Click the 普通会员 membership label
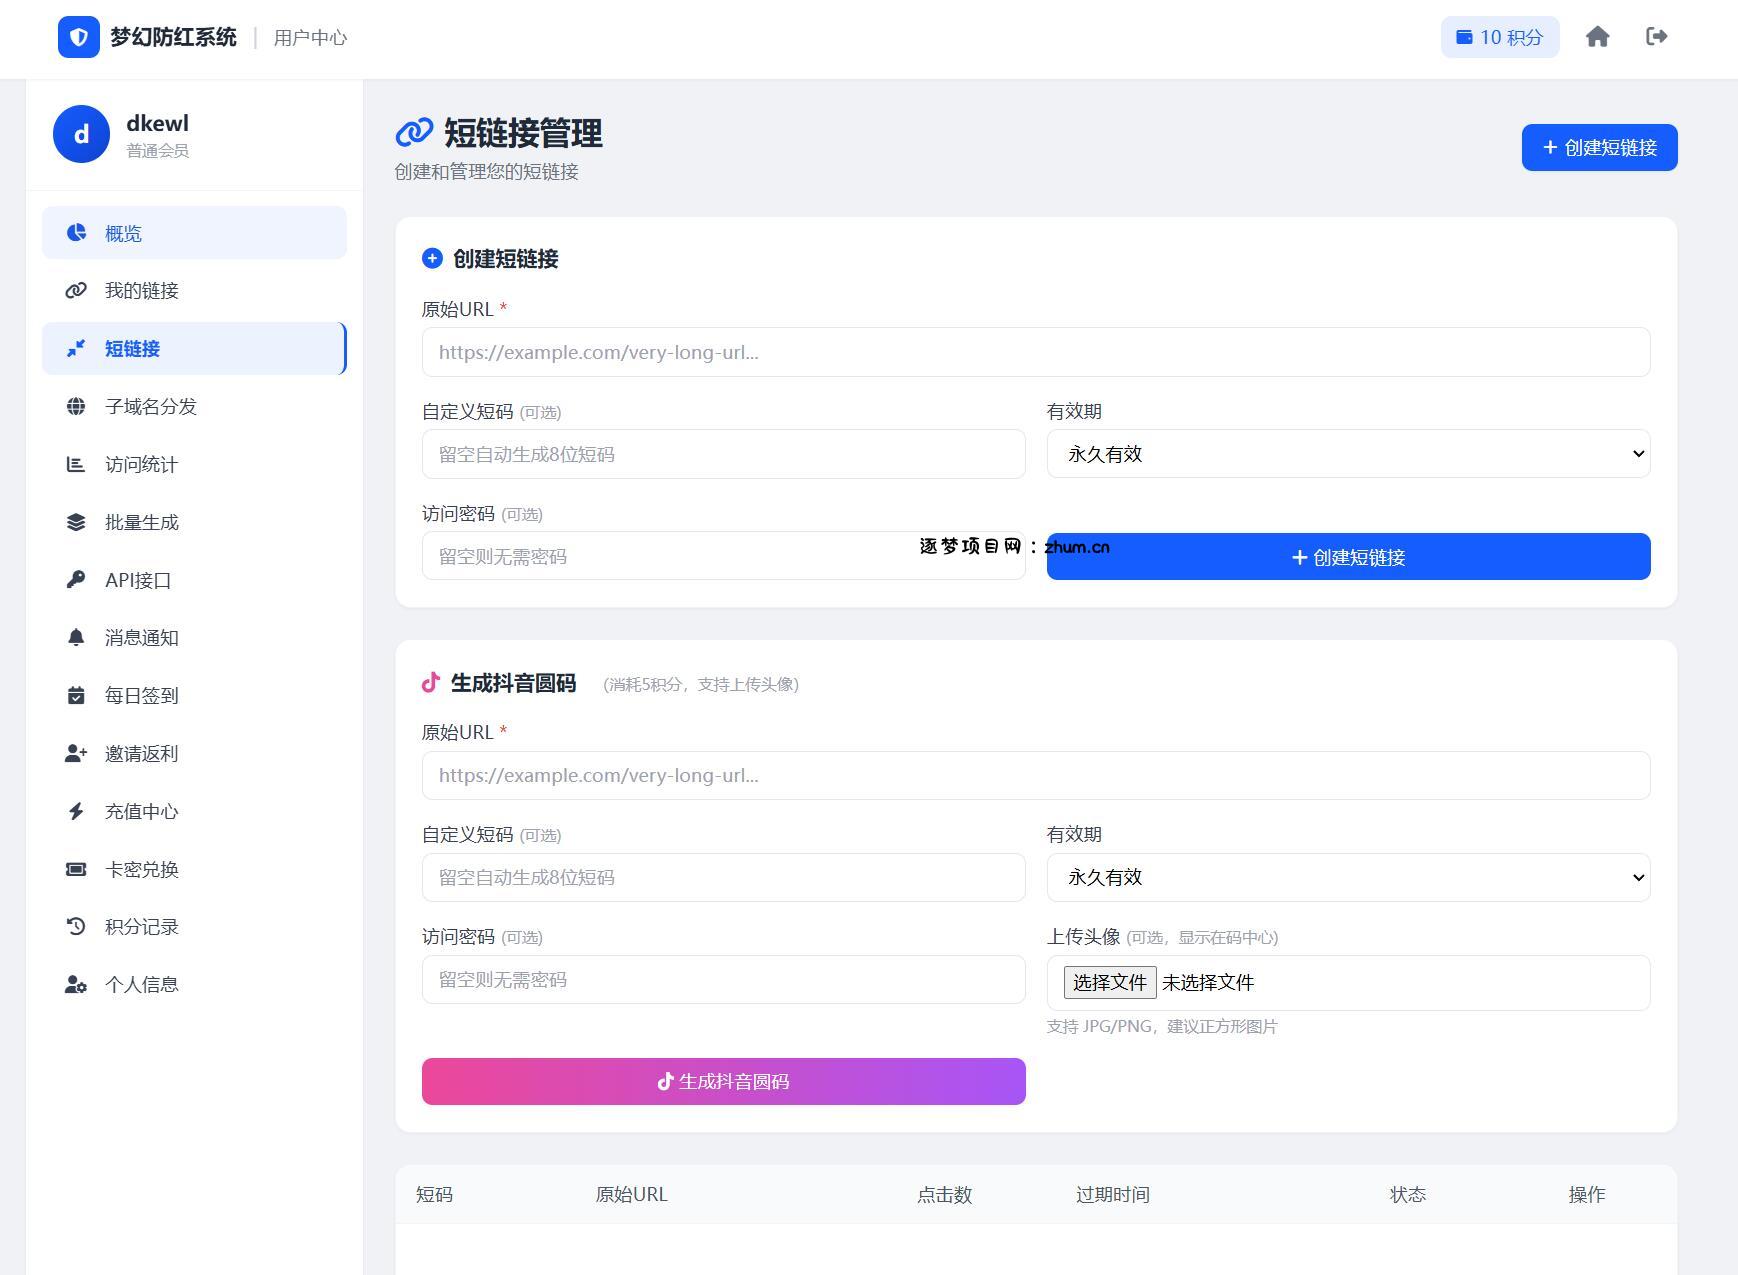The width and height of the screenshot is (1738, 1275). tap(157, 151)
